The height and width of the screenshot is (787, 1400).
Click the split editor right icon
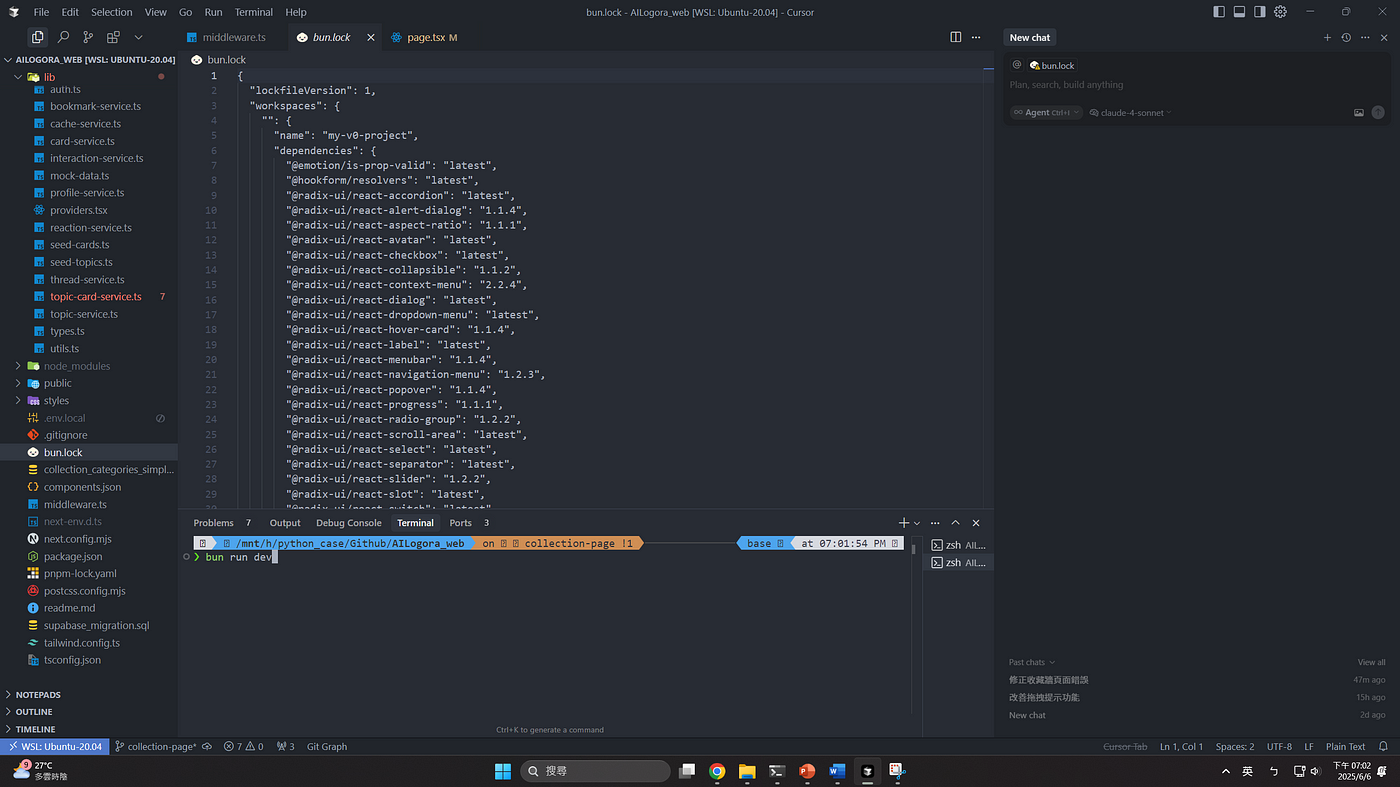(955, 37)
